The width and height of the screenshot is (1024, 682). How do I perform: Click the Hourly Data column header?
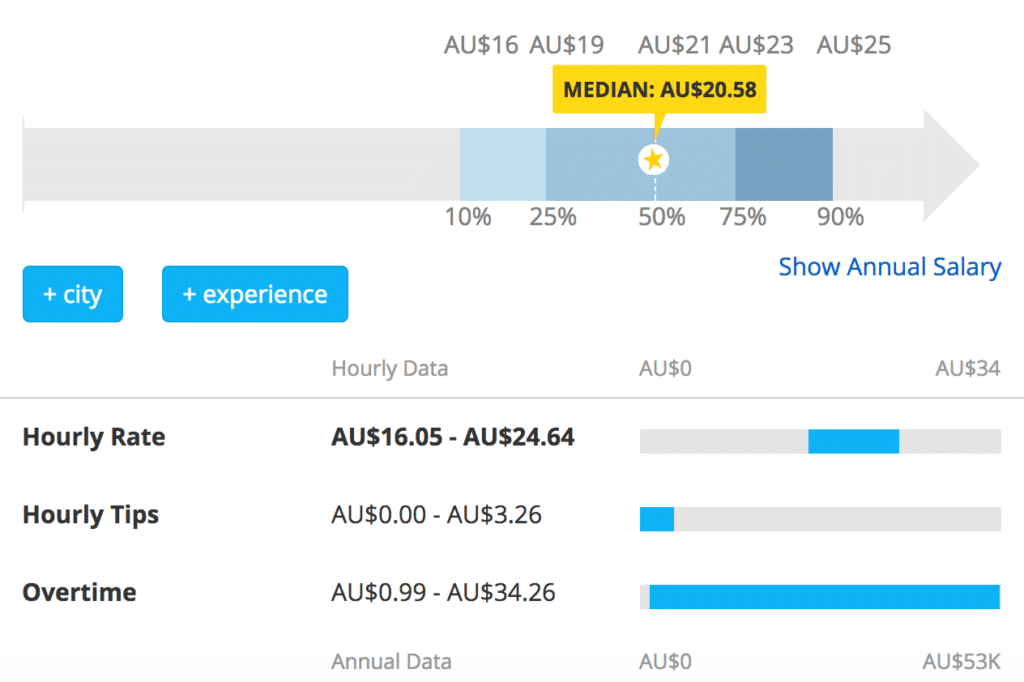point(389,368)
